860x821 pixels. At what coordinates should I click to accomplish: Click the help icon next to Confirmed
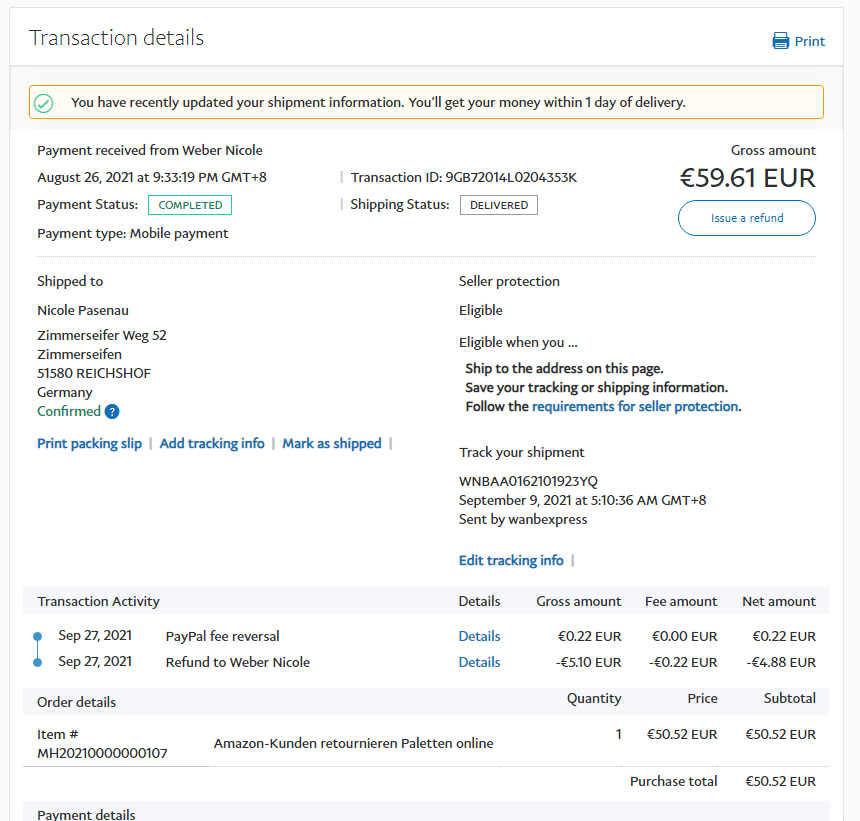click(x=112, y=412)
